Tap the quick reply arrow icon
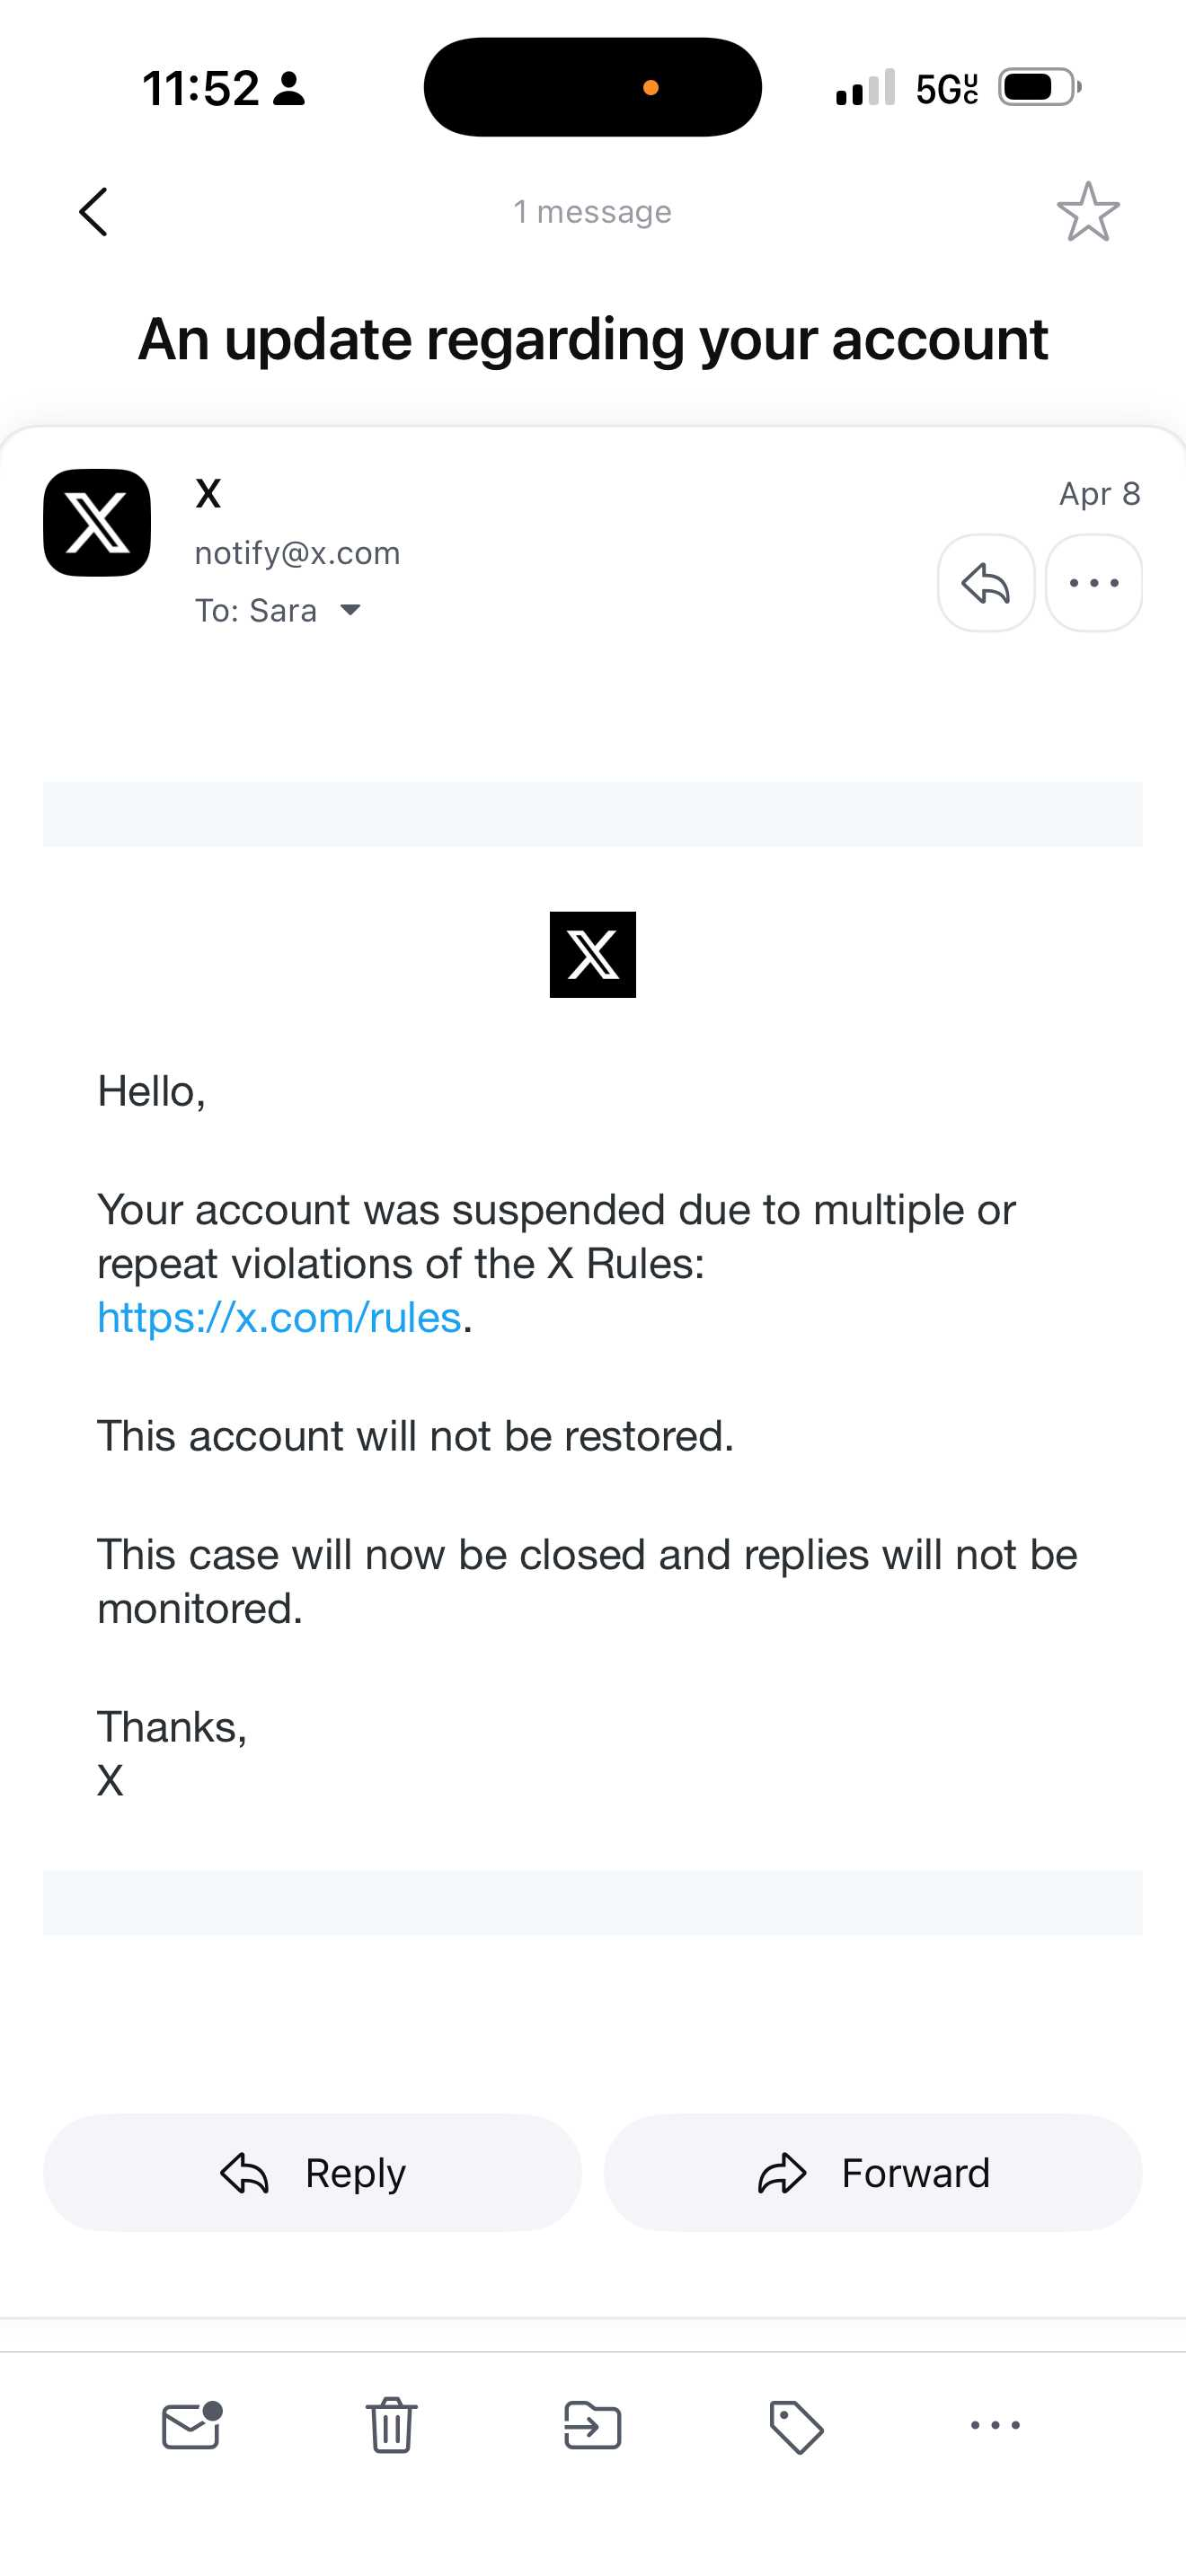Screen dimensions: 1186x2576 click(x=986, y=583)
